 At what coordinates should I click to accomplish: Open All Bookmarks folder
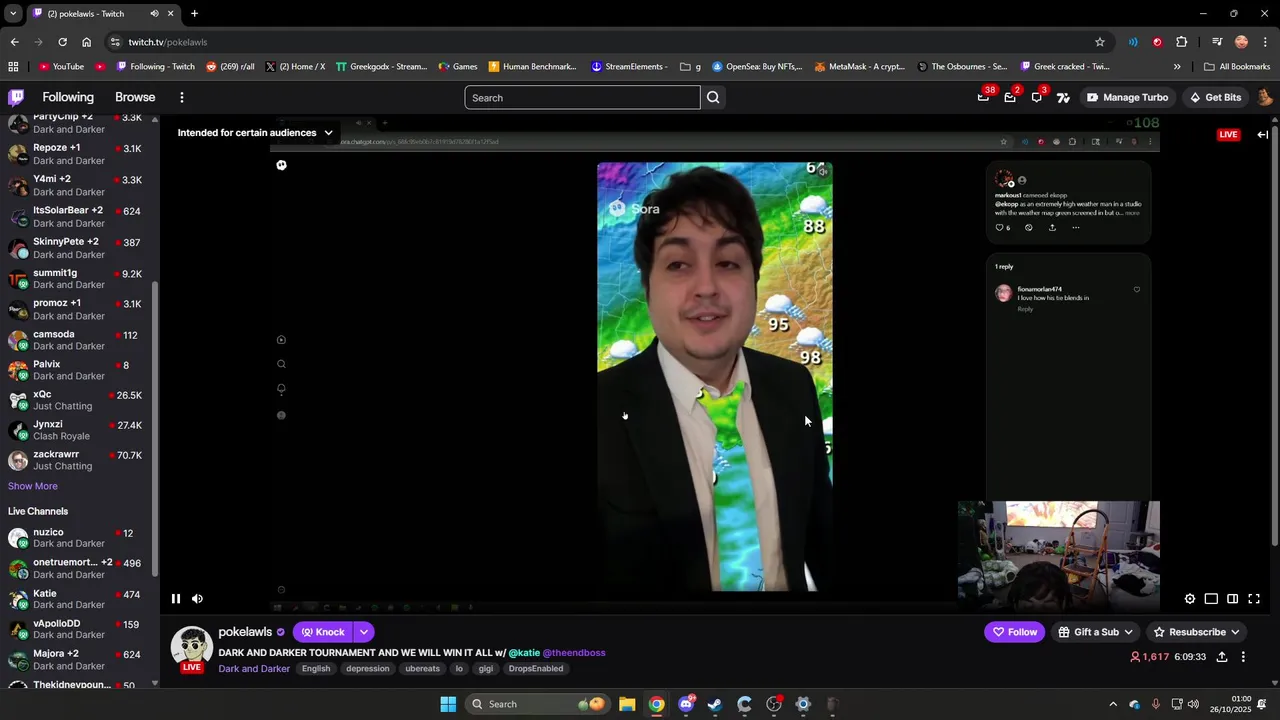1237,67
